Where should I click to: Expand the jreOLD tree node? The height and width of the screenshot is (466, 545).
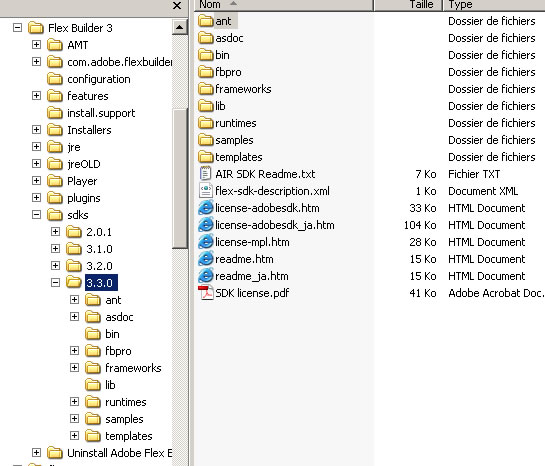click(x=36, y=163)
